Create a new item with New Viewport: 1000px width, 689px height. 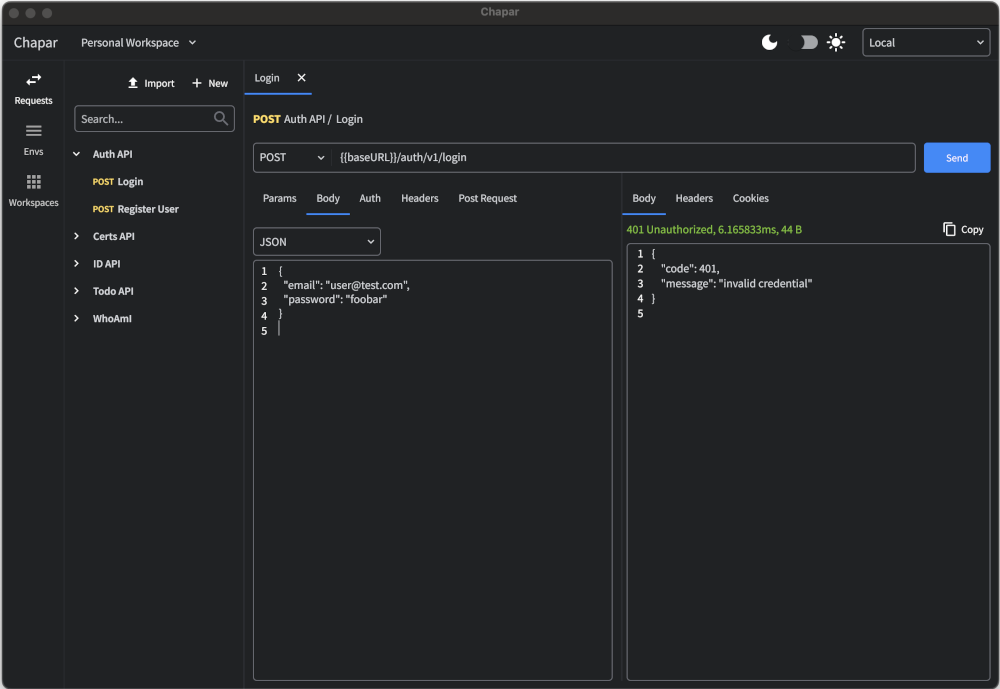point(210,83)
